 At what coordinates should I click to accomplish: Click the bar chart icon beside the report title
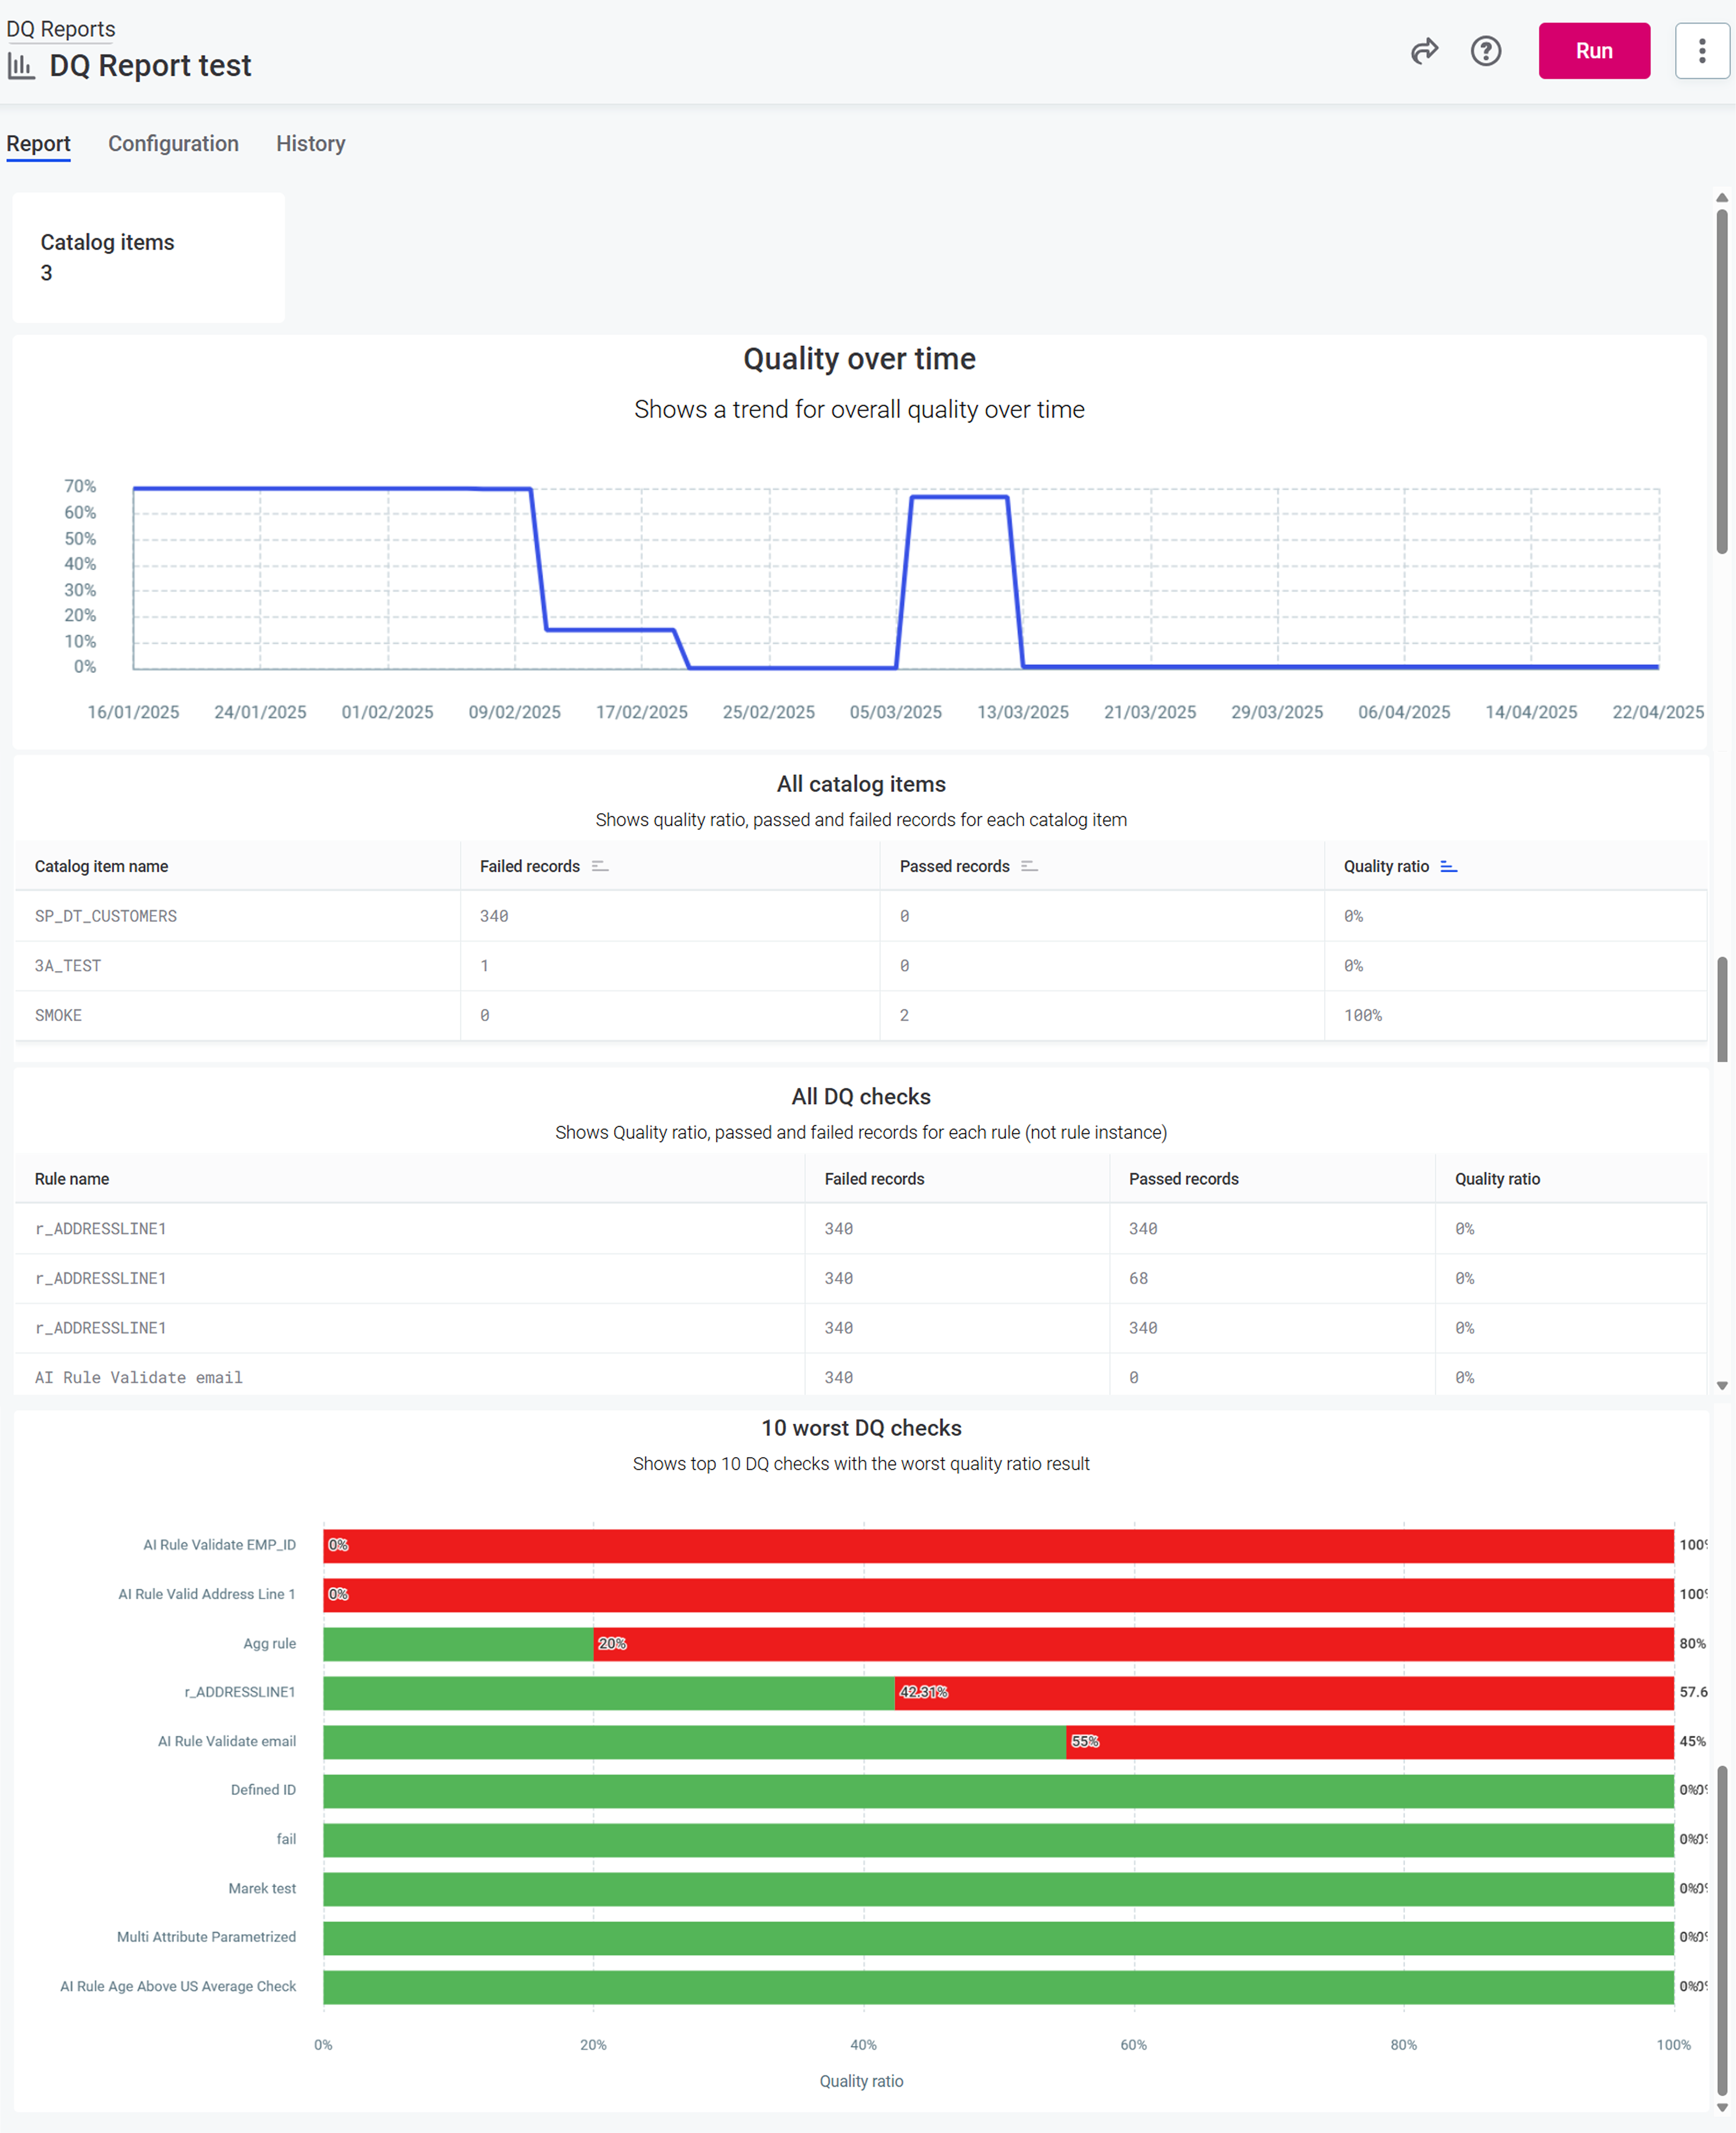pos(21,66)
